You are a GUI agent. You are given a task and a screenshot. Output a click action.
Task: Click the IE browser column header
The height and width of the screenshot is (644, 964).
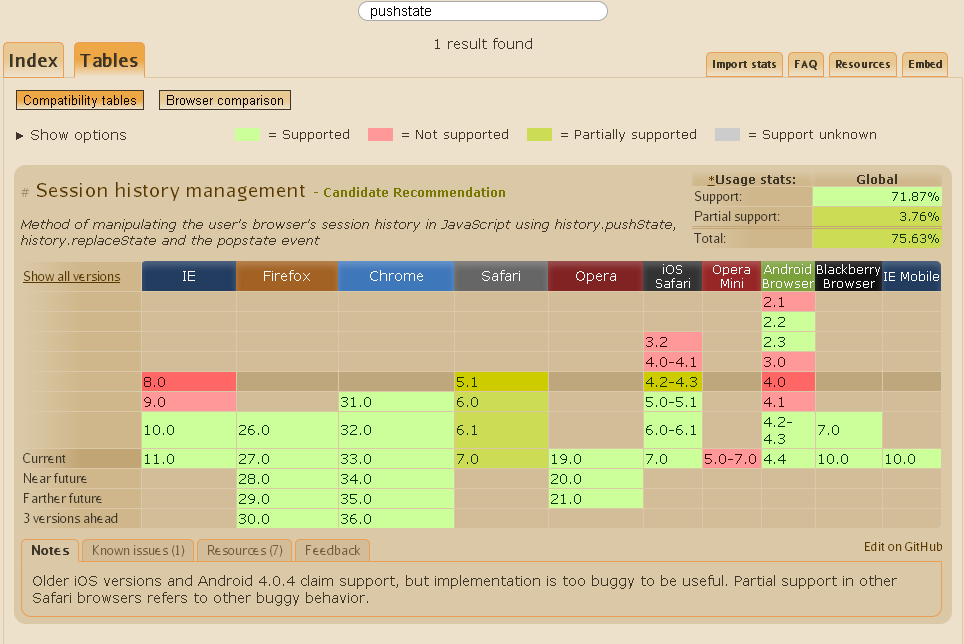click(189, 276)
